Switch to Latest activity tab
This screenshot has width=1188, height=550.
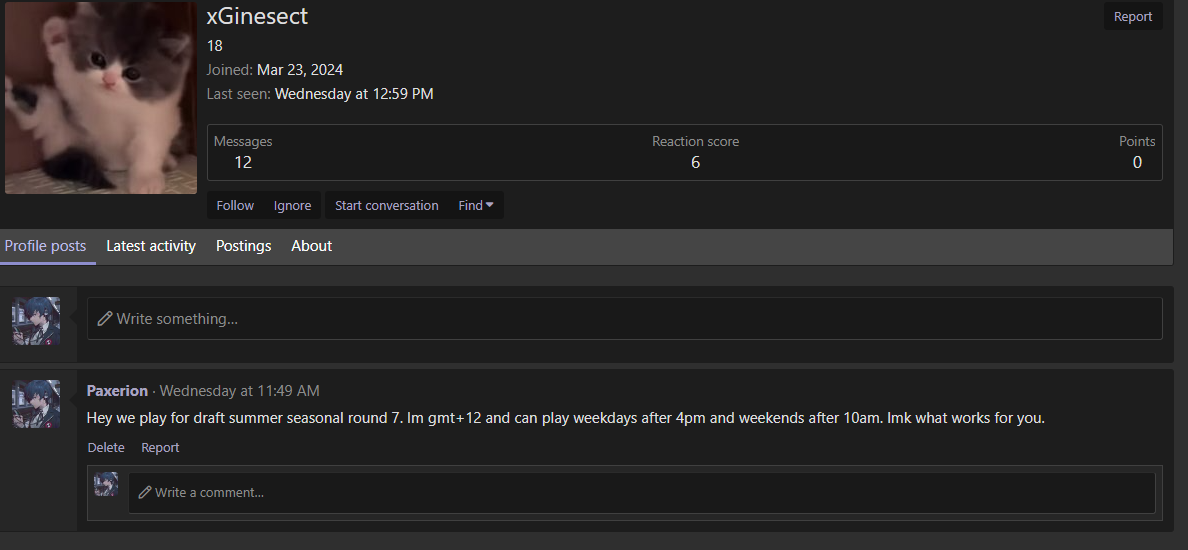coord(151,246)
